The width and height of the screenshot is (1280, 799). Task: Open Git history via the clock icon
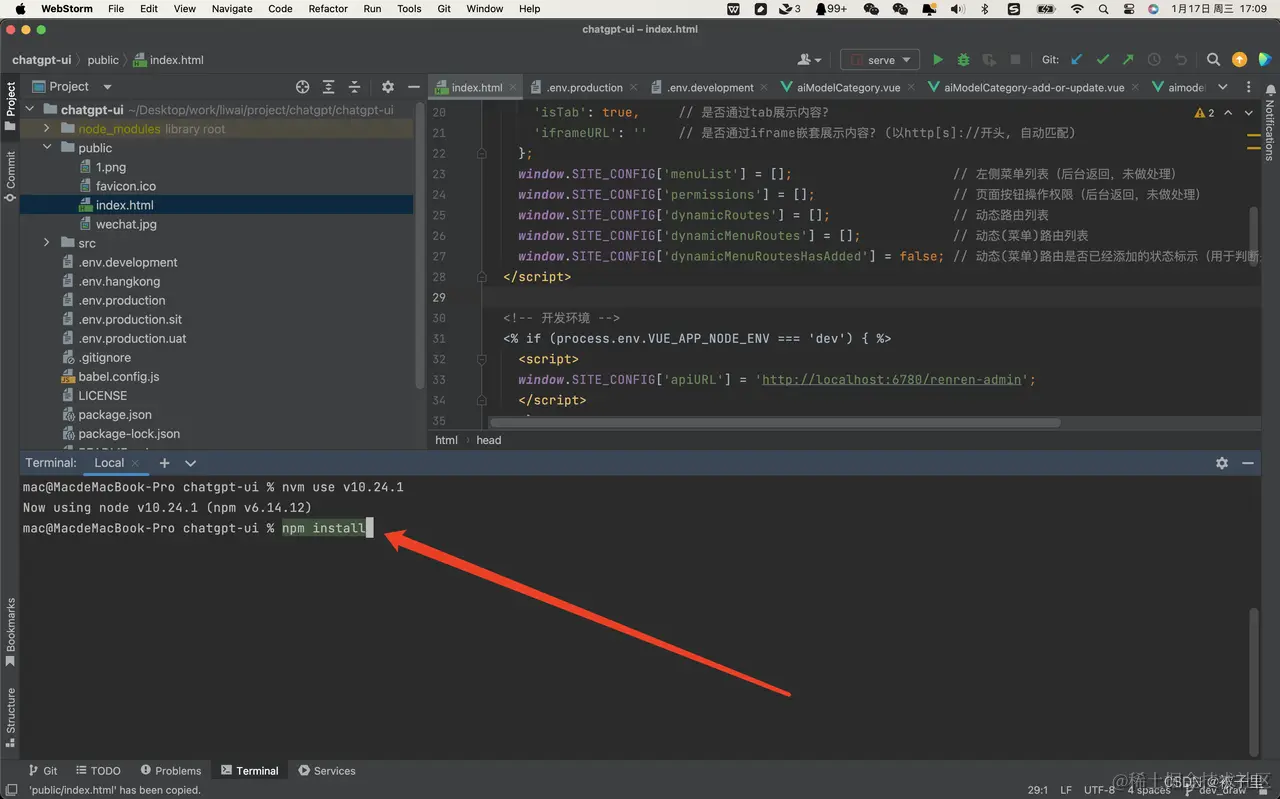tap(1154, 60)
